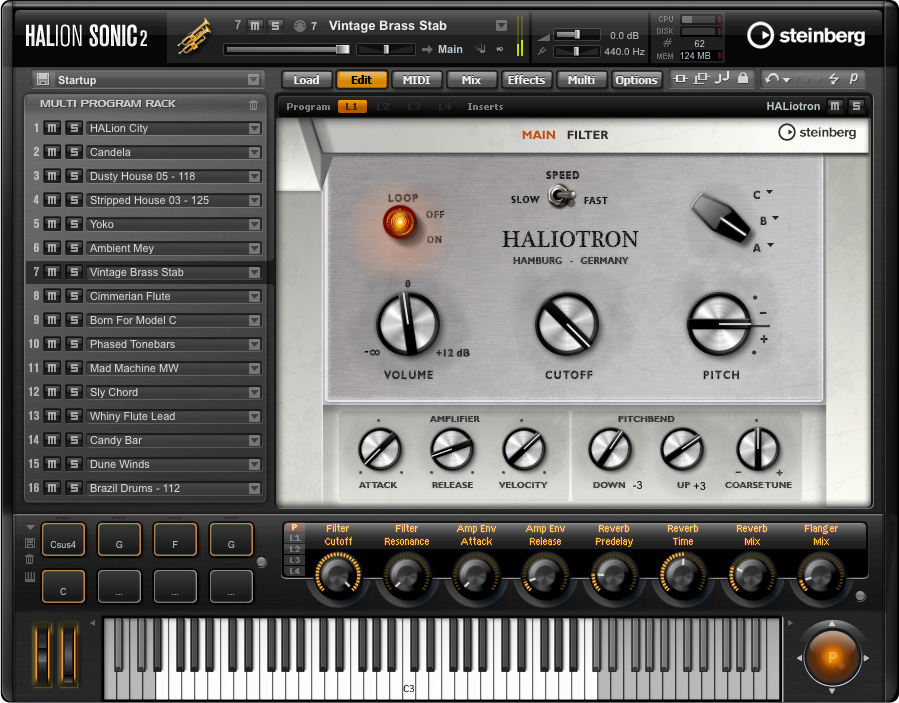The image size is (899, 703).
Task: Expand the Cimmerian Flute slot dropdown
Action: 255,296
